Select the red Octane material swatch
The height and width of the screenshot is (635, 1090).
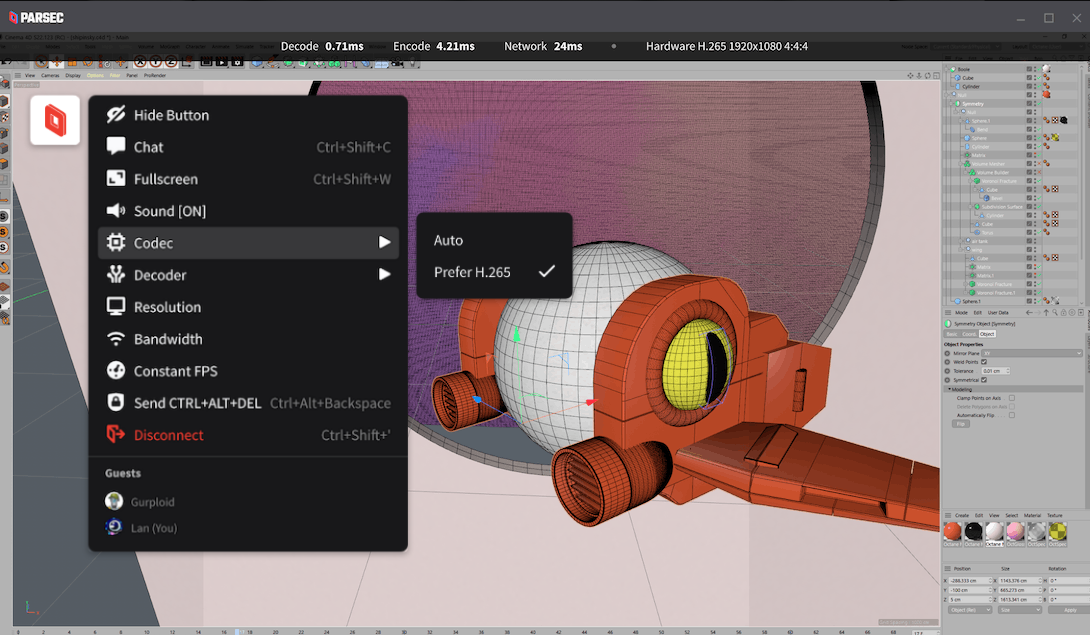pyautogui.click(x=952, y=532)
